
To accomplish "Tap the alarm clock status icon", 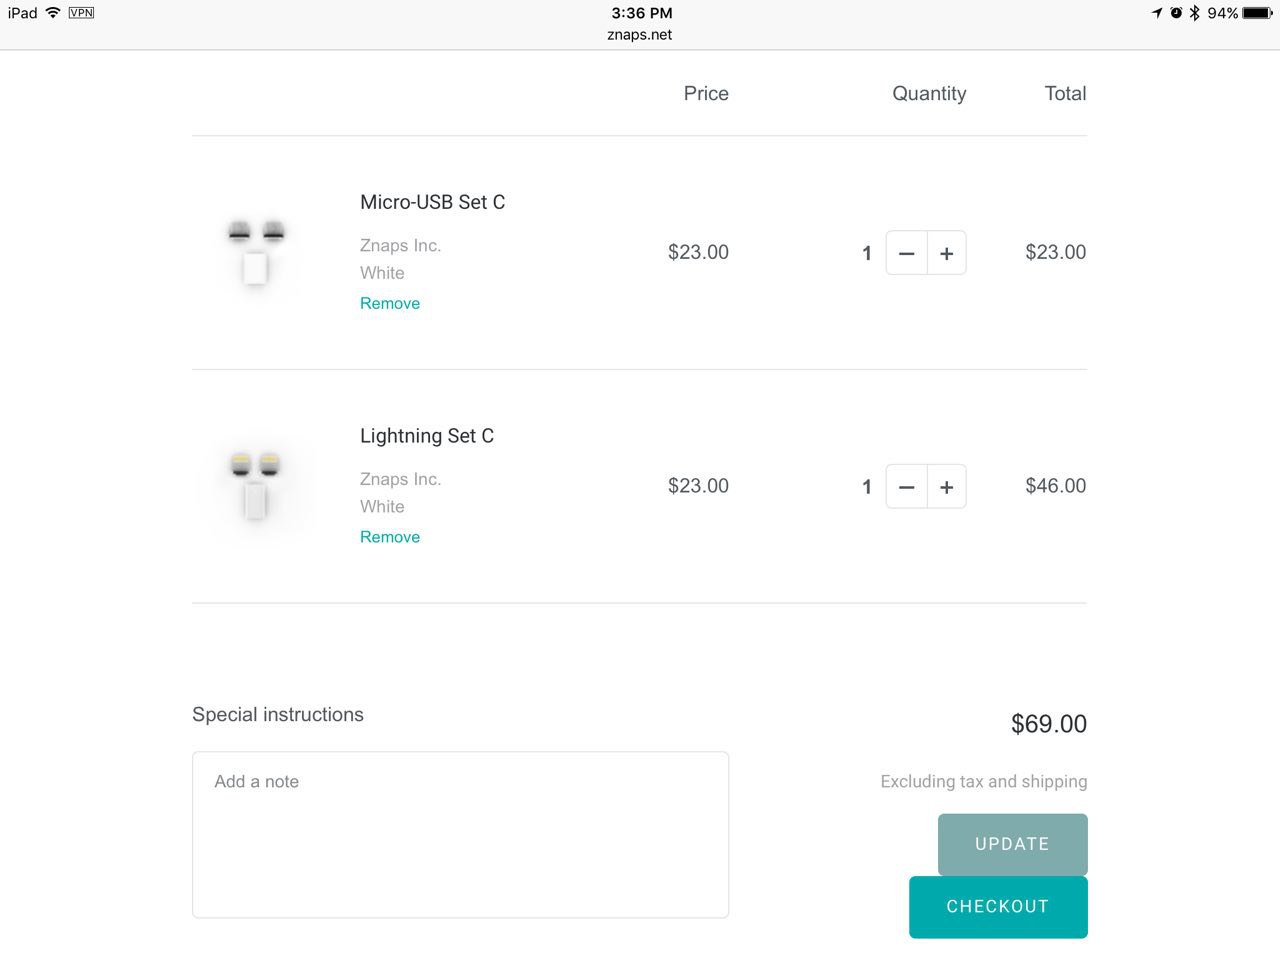I will 1176,13.
